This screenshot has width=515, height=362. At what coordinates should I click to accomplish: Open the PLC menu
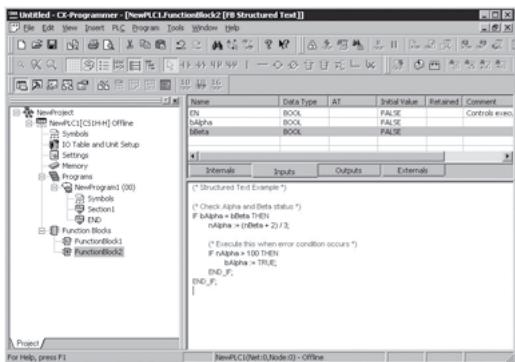pyautogui.click(x=118, y=28)
